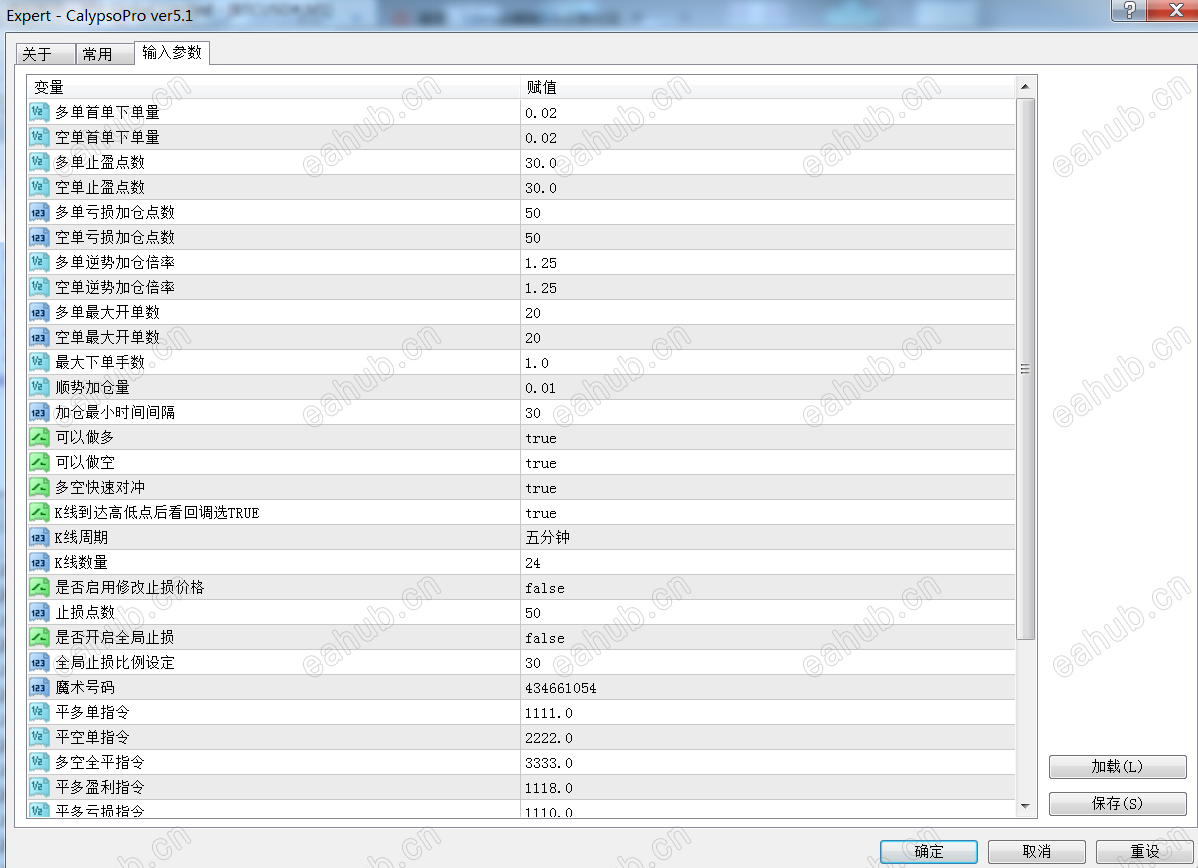Click the integer icon beside 加仓最小时间间隔
The height and width of the screenshot is (868, 1198).
pos(39,413)
